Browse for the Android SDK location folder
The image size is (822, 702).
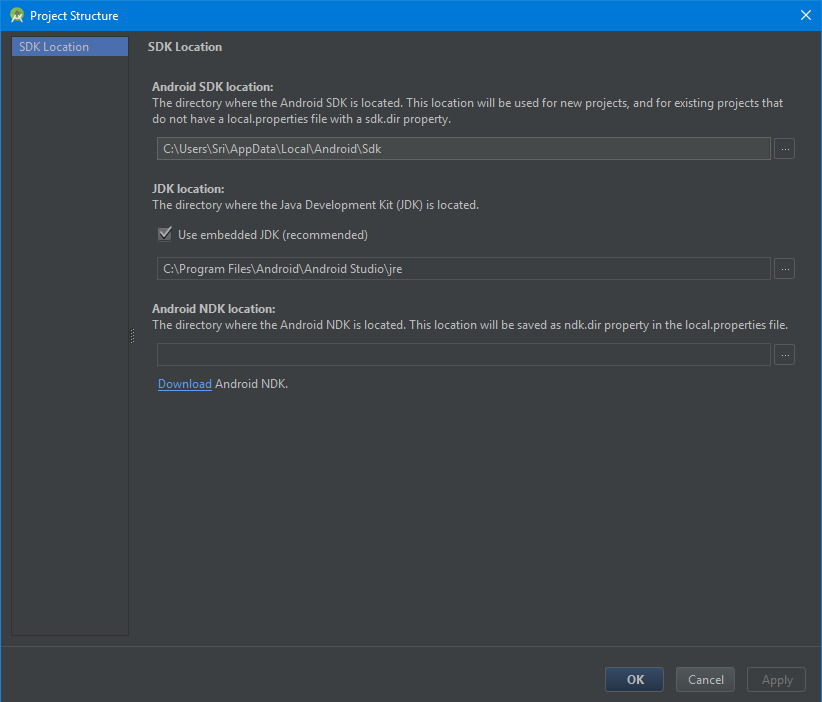tap(784, 149)
